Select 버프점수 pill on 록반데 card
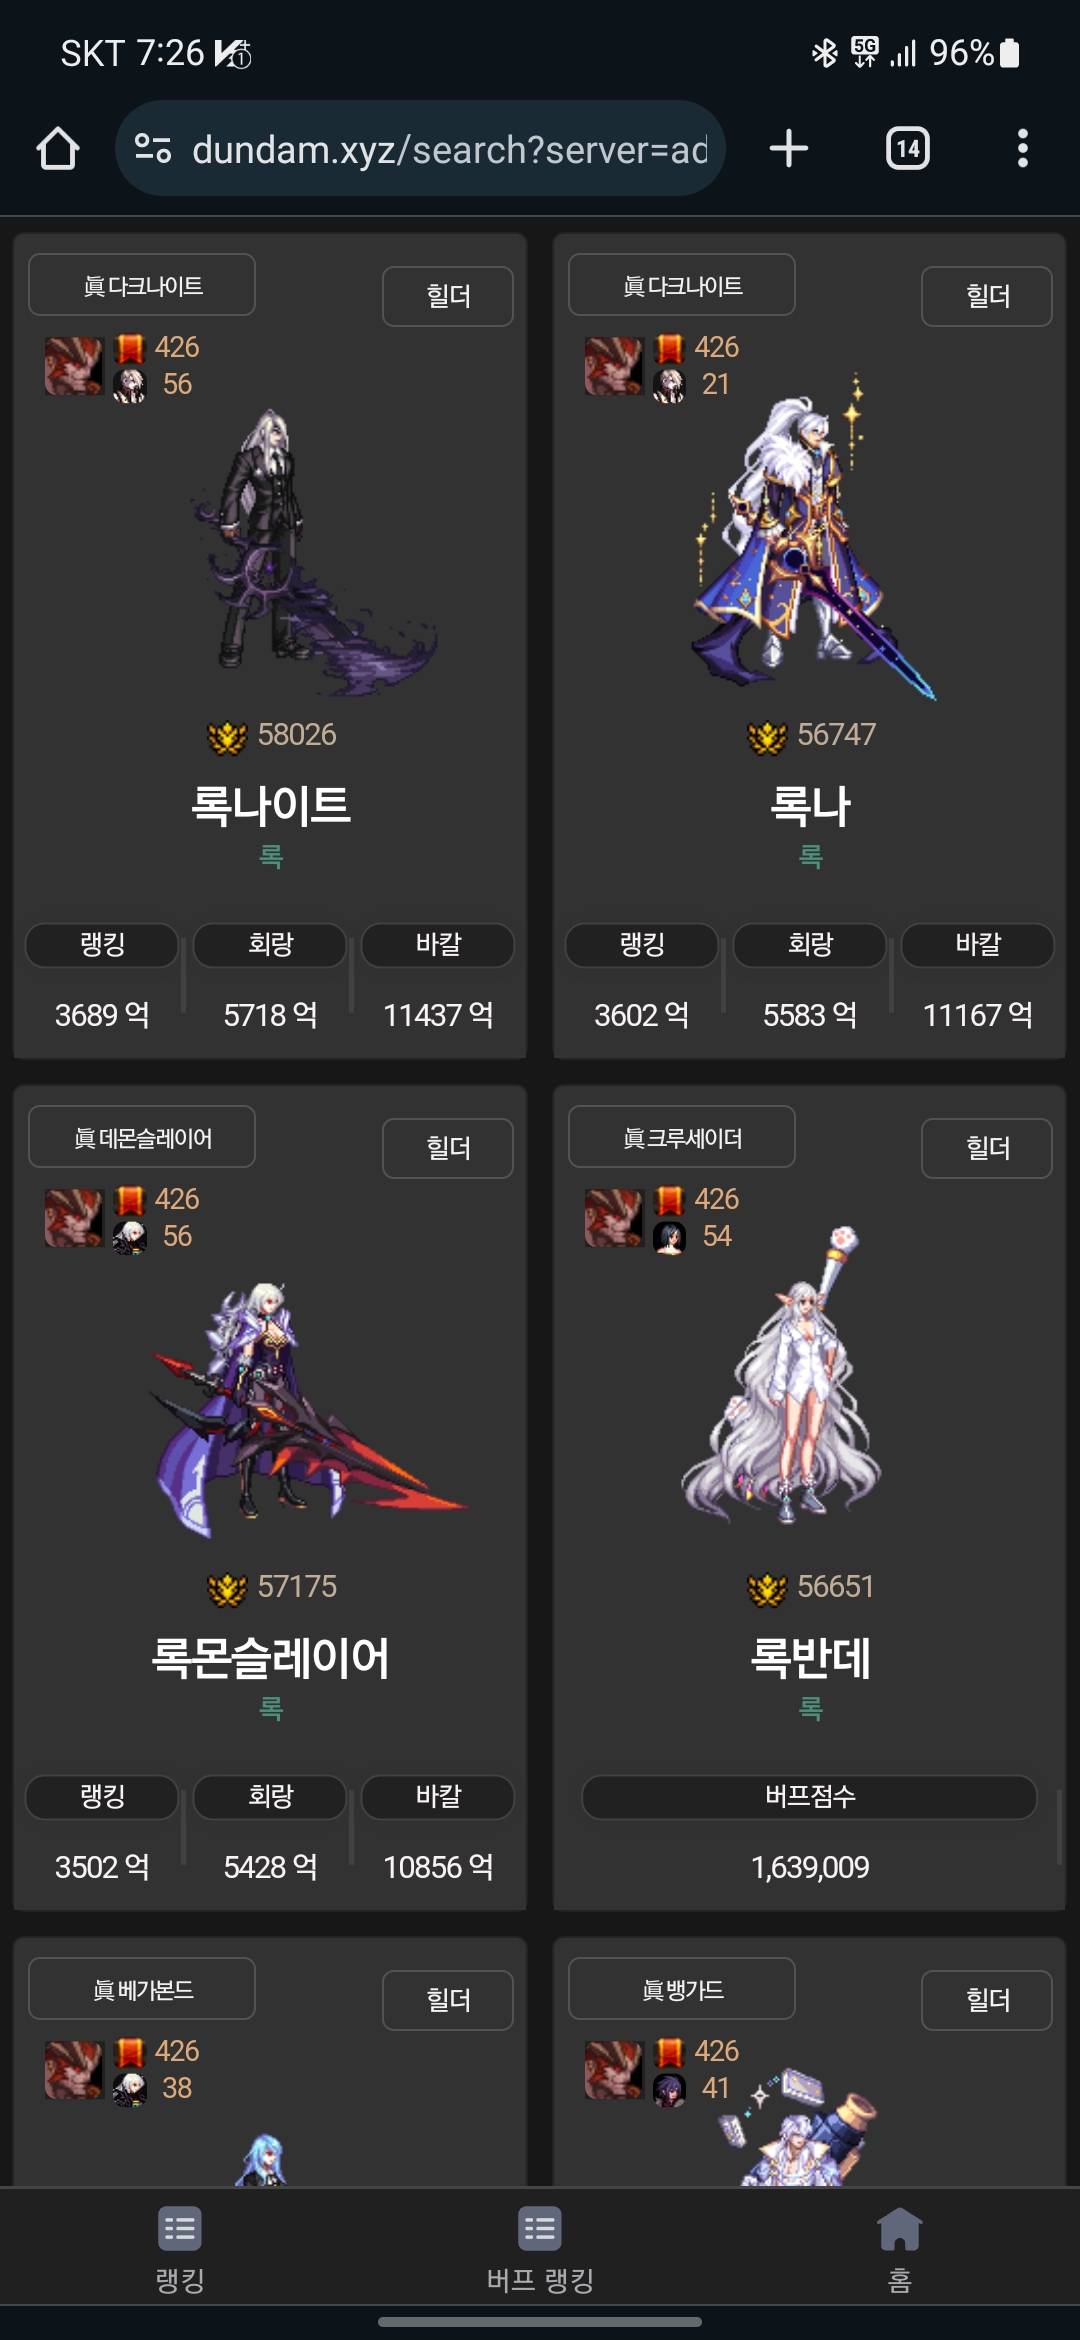 click(x=810, y=1797)
